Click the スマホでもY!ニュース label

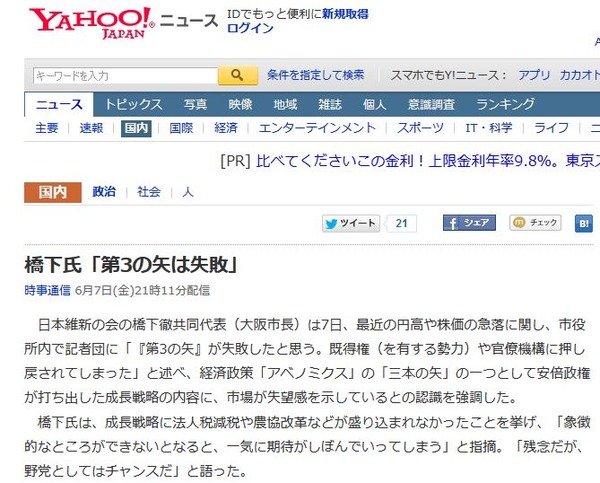448,75
